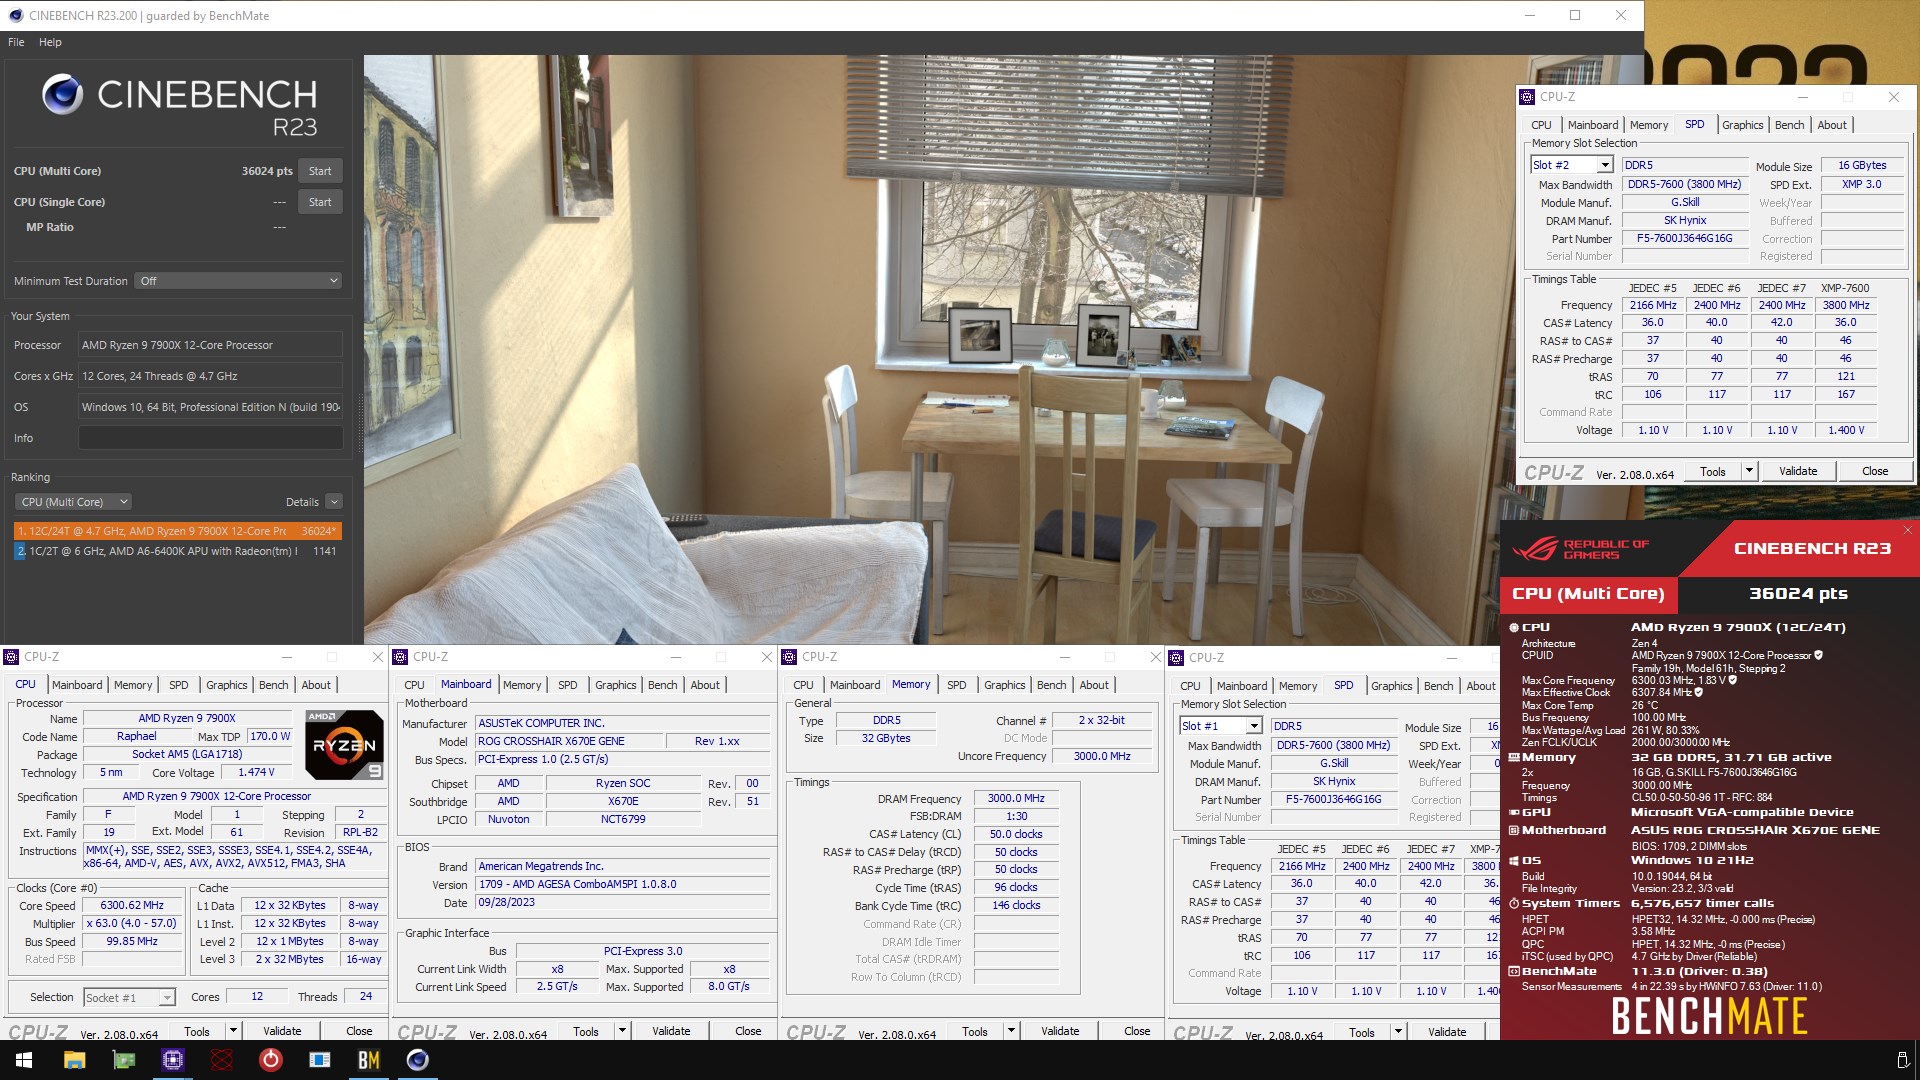Select Memory tab in top-right CPU-Z window
The image size is (1920, 1080).
1648,125
